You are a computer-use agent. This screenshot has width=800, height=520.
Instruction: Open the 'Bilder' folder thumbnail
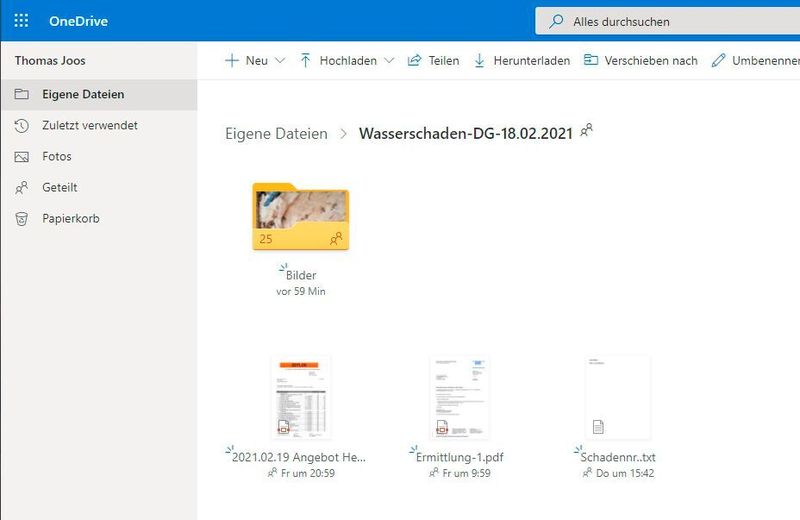(301, 216)
